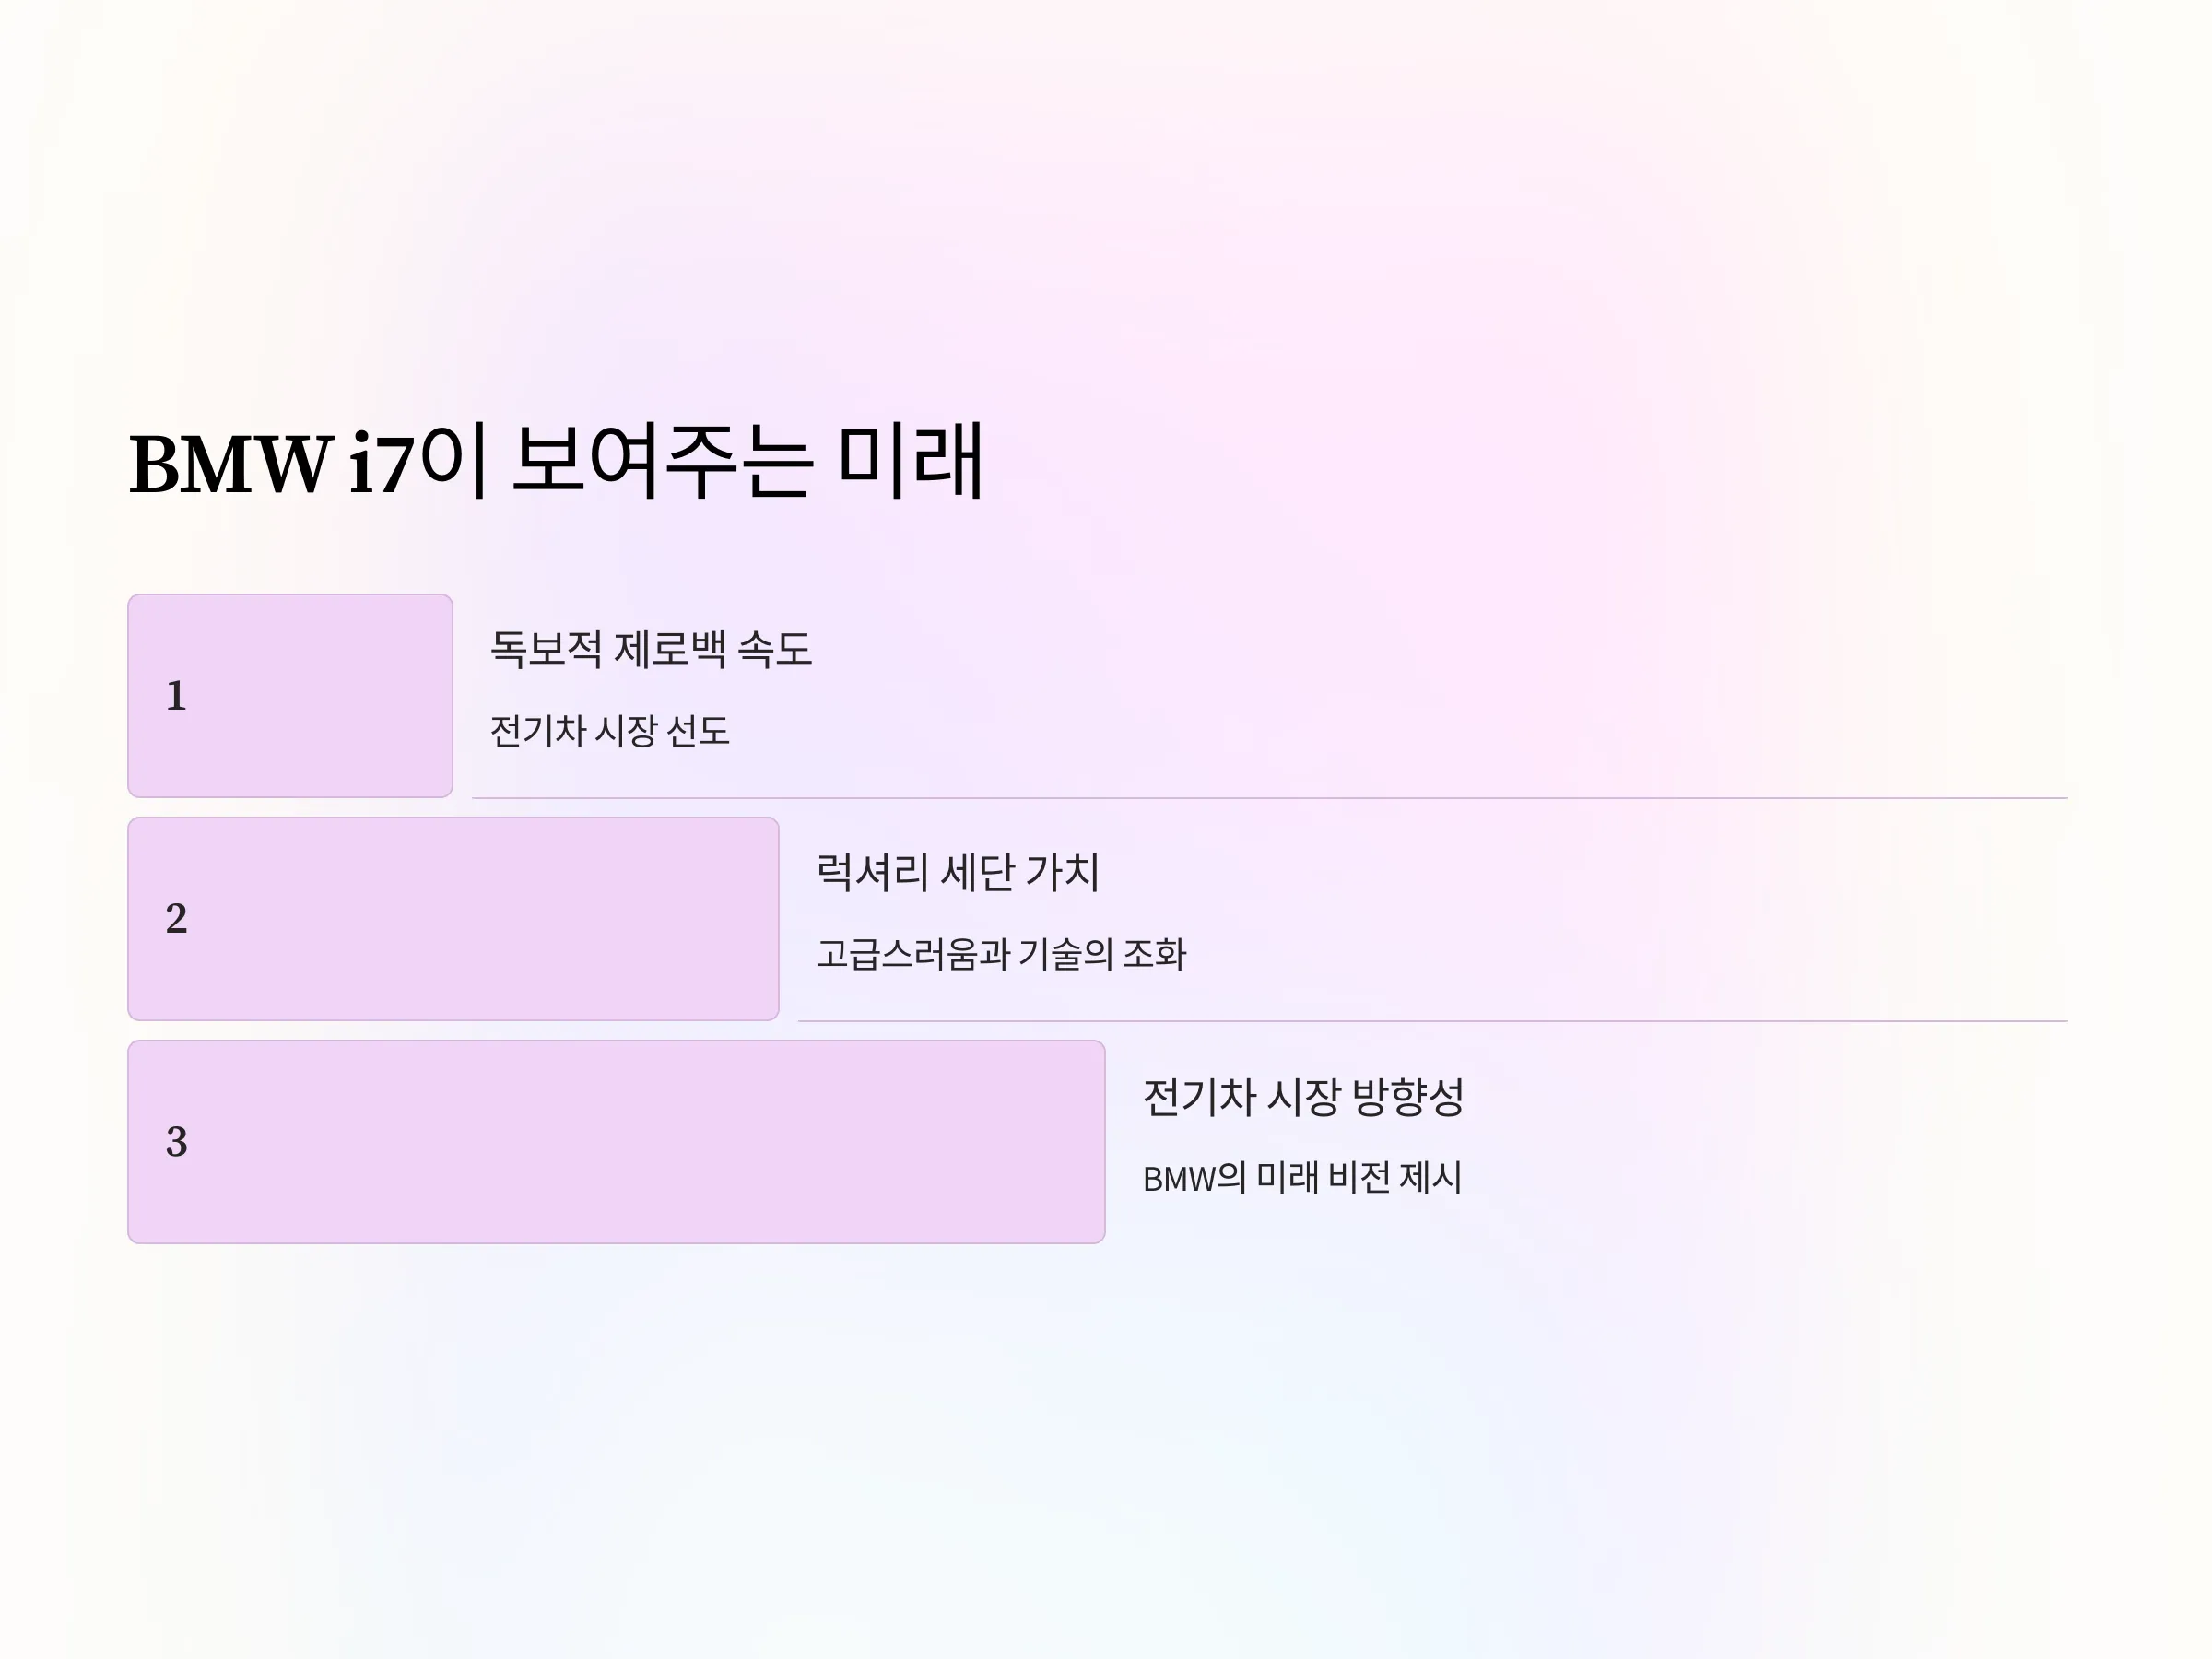Click the divider line under the second row
The height and width of the screenshot is (1659, 2212).
(x=1432, y=1021)
